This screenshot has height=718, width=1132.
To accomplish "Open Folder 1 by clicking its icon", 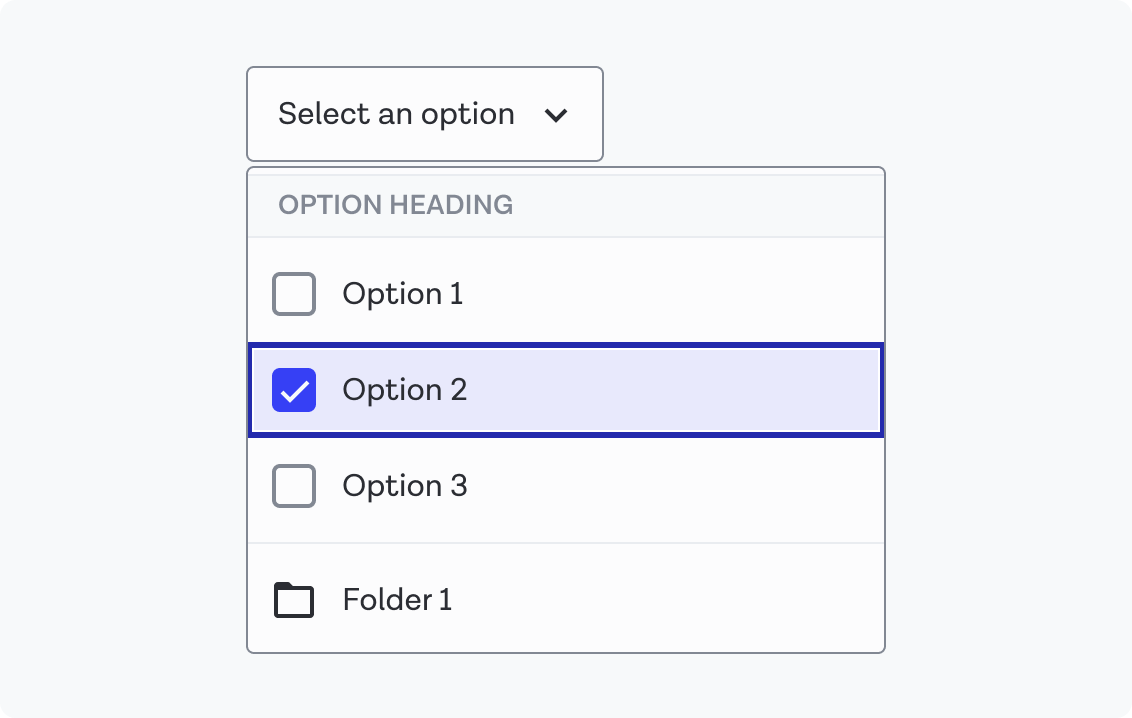I will click(294, 598).
